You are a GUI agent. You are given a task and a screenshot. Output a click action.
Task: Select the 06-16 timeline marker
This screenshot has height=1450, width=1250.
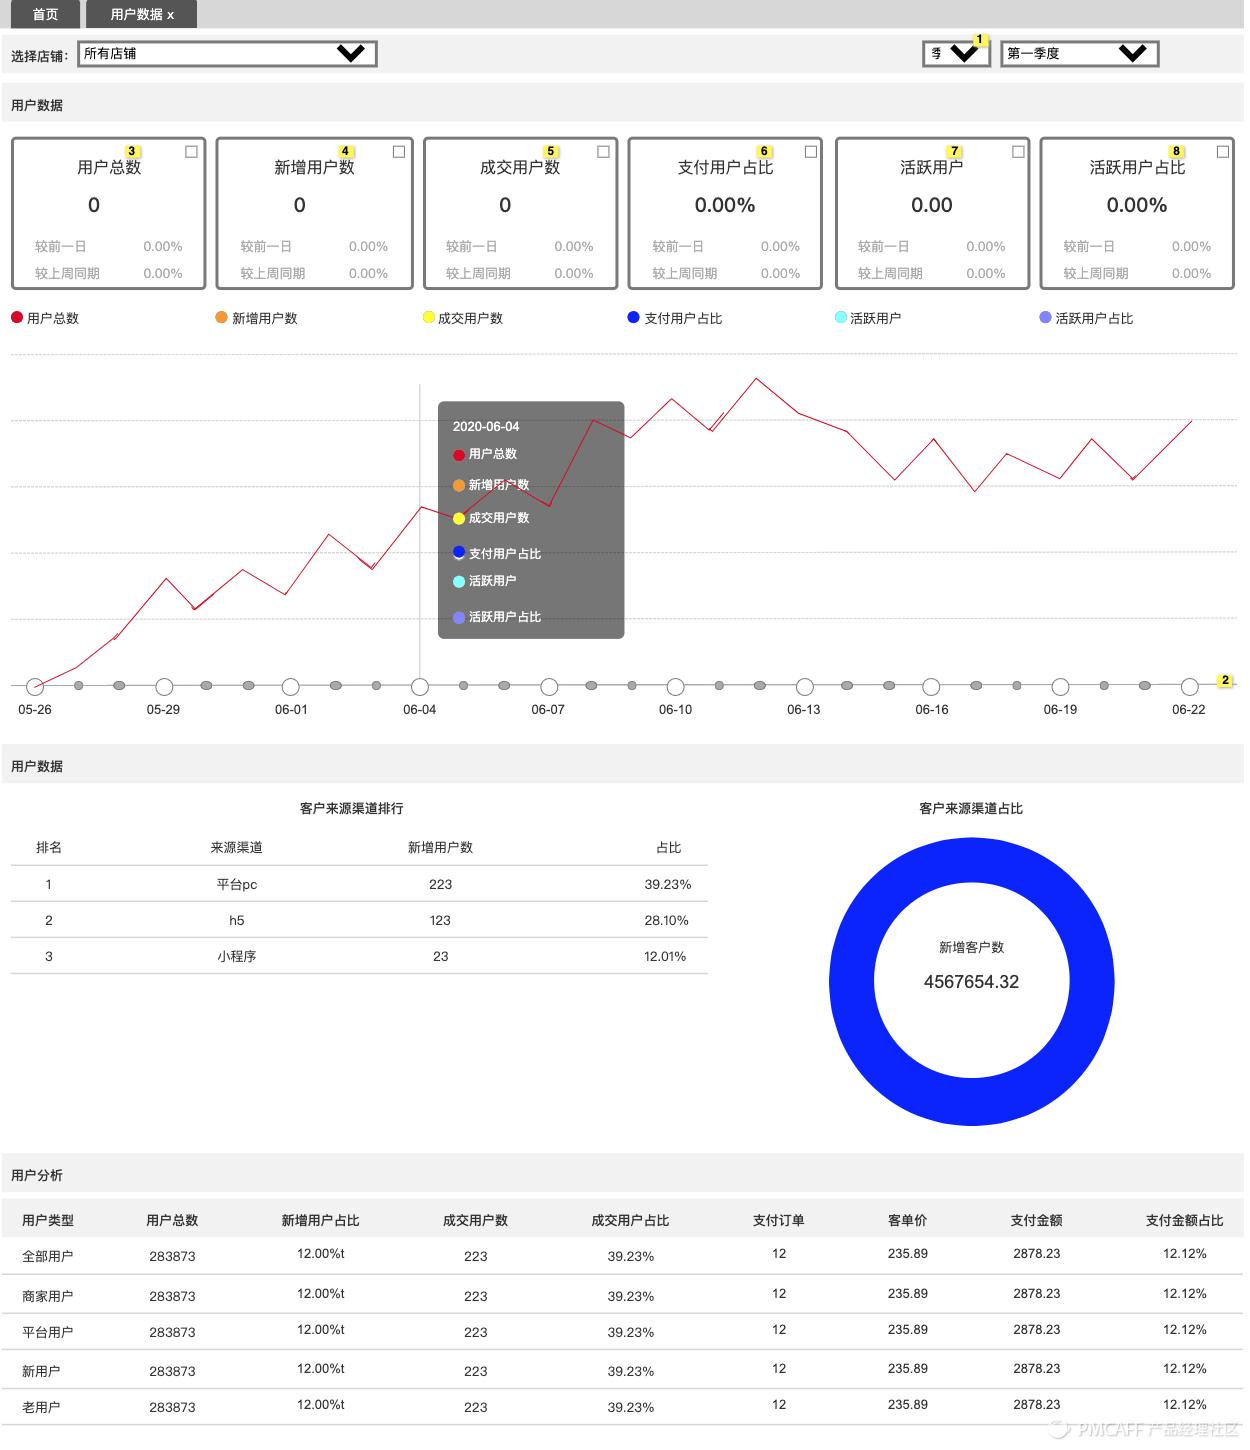pyautogui.click(x=932, y=687)
